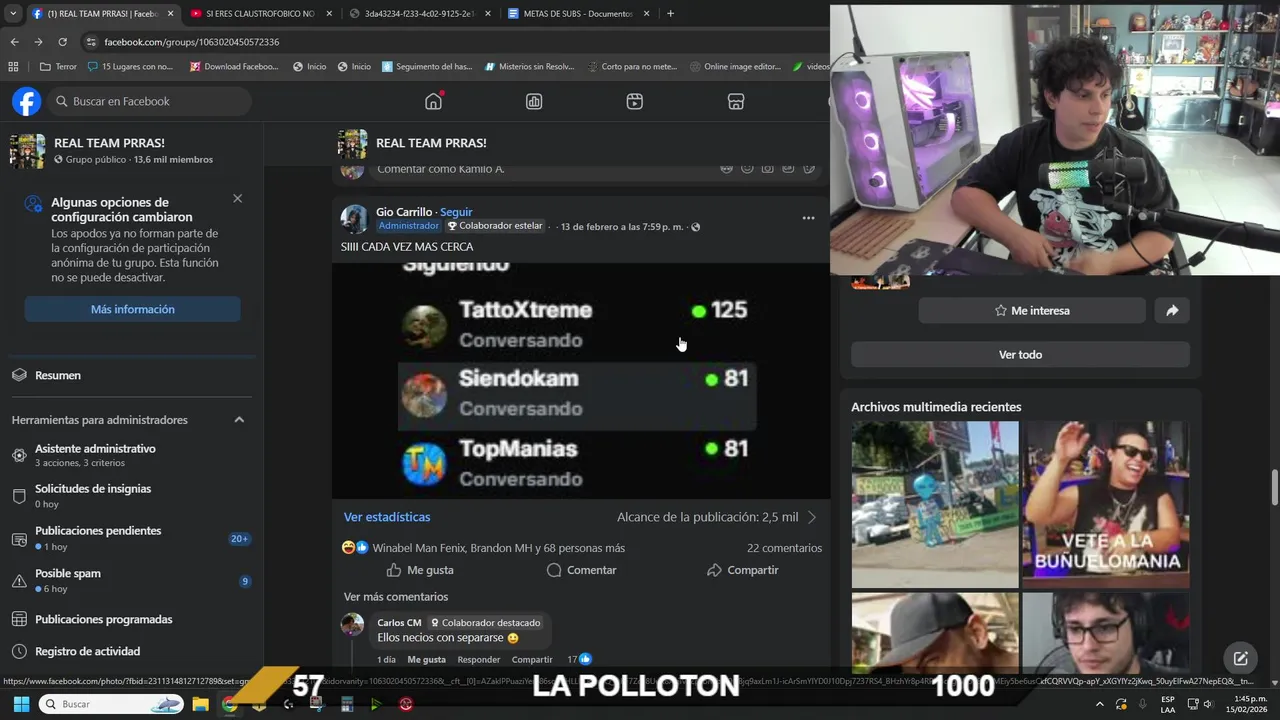Open Resumen in the group sidebar
The width and height of the screenshot is (1280, 720).
coord(131,375)
